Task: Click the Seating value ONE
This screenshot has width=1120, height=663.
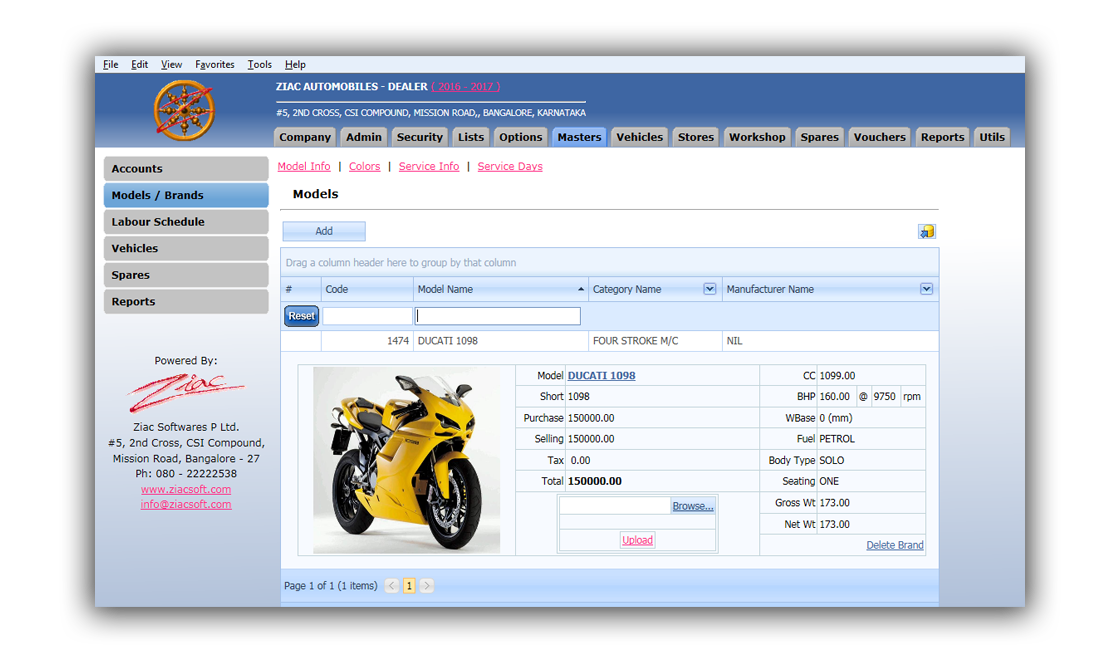Action: click(829, 482)
